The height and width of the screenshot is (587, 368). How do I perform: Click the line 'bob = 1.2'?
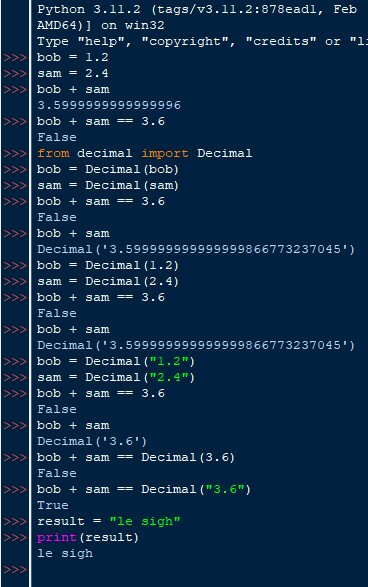pyautogui.click(x=73, y=57)
